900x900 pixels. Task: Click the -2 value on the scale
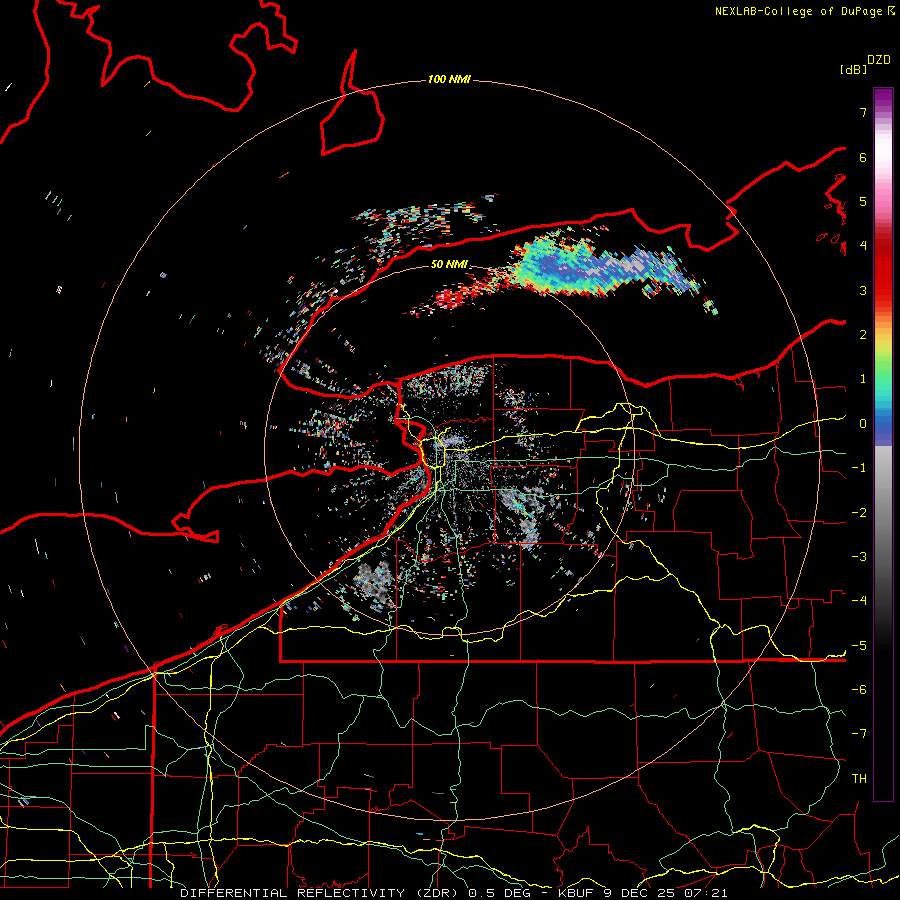(859, 513)
